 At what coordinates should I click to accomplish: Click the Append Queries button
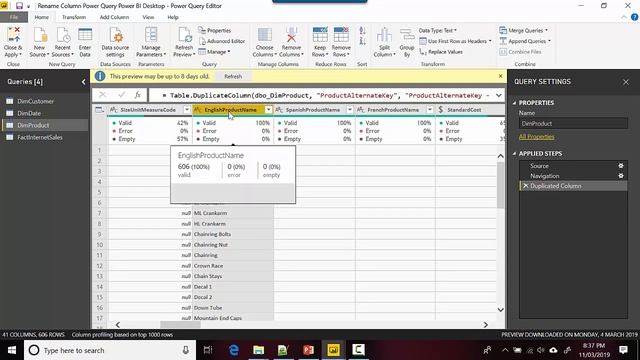point(525,41)
